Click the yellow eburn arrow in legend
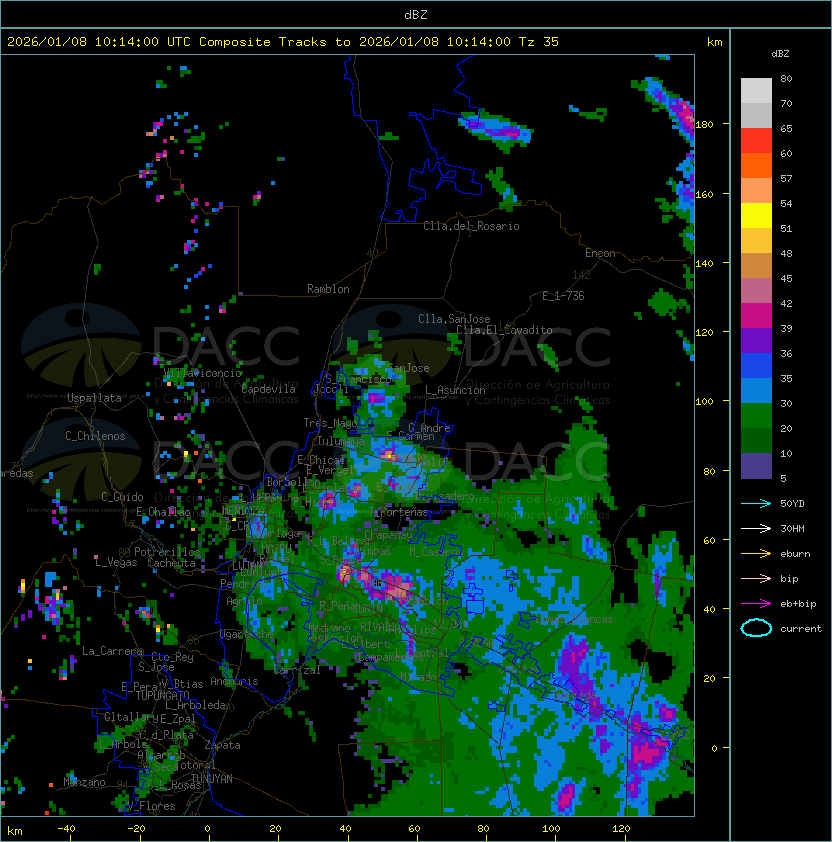The width and height of the screenshot is (832, 842). (756, 554)
